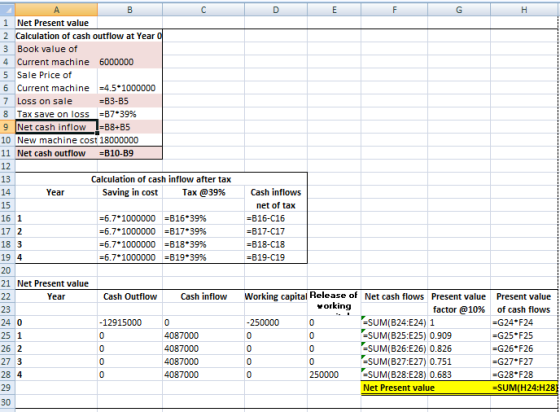Click the 'Book value of' cell
The height and width of the screenshot is (412, 560).
click(x=56, y=49)
